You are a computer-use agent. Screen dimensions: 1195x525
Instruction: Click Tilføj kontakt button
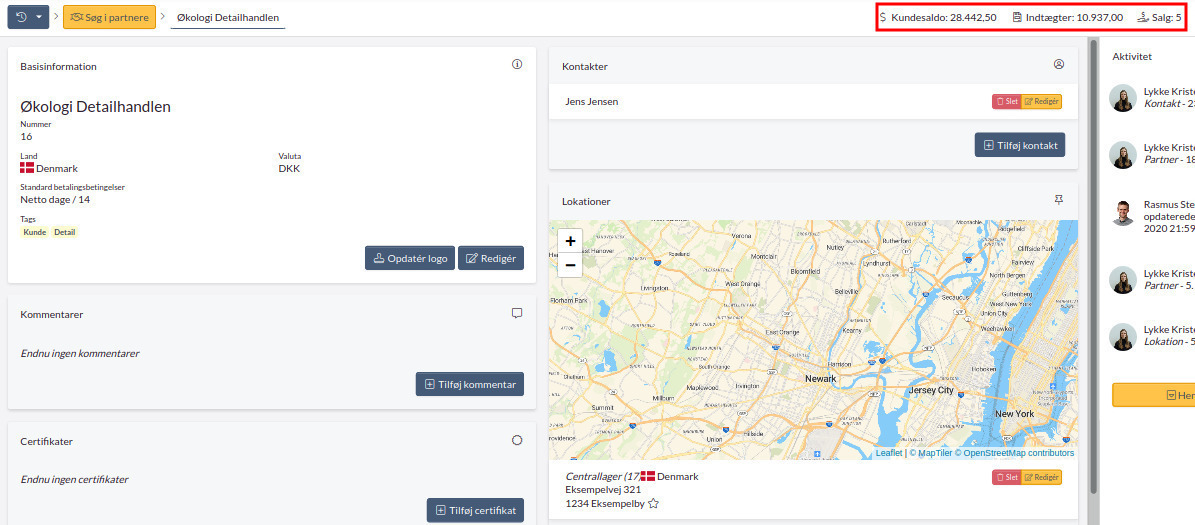(1020, 145)
